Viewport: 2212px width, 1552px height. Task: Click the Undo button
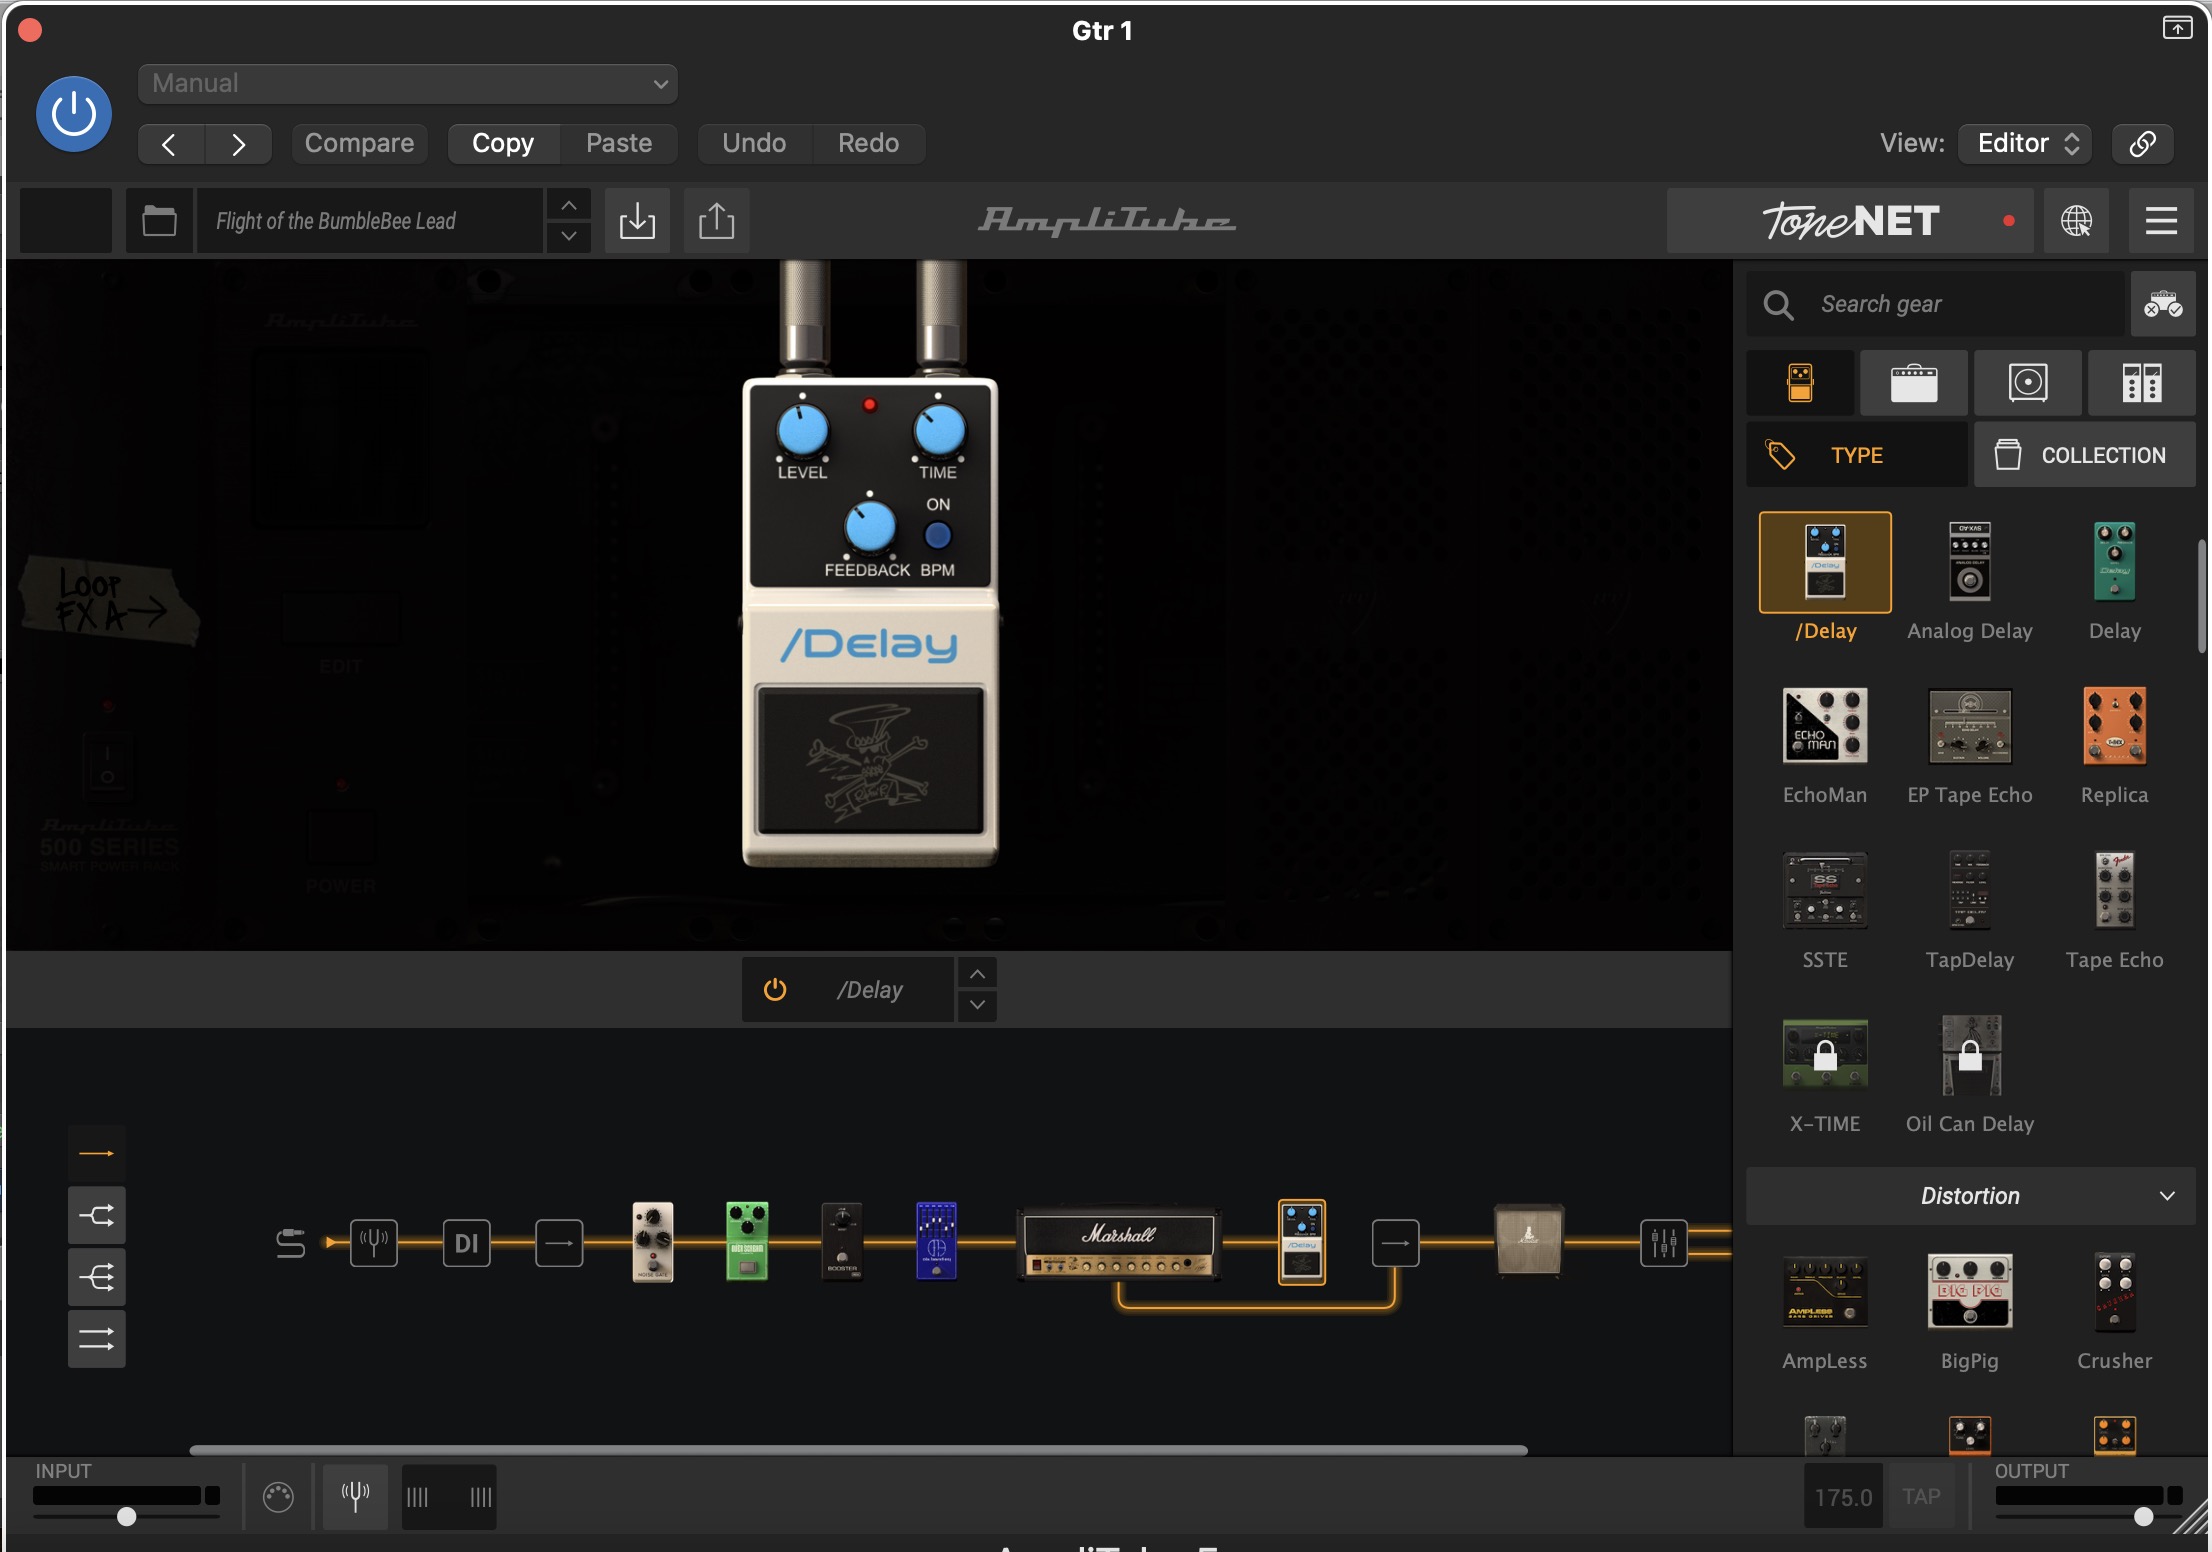(x=754, y=143)
